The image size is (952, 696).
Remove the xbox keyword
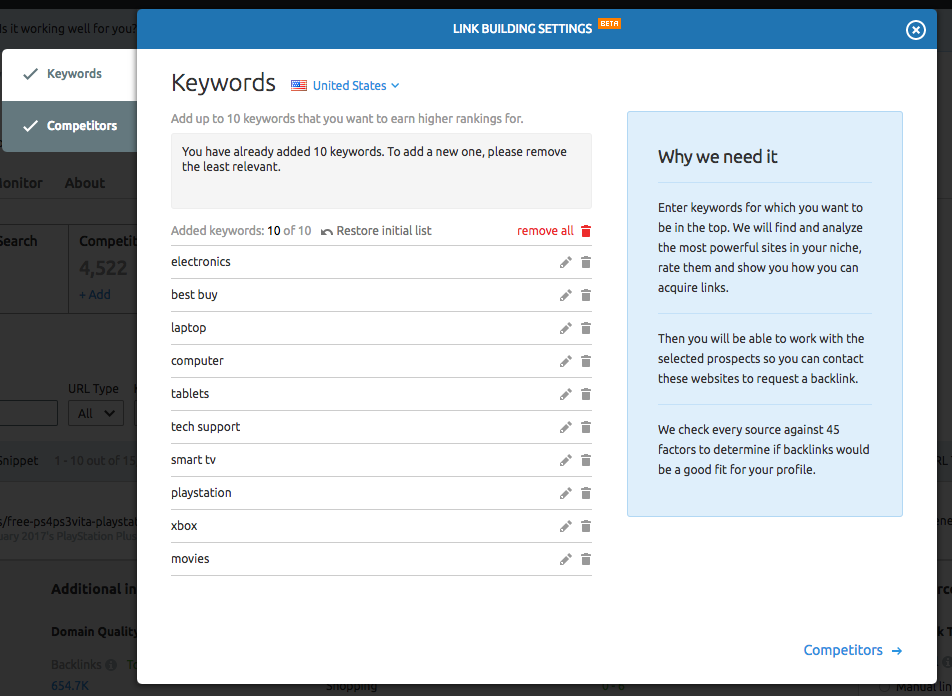586,527
